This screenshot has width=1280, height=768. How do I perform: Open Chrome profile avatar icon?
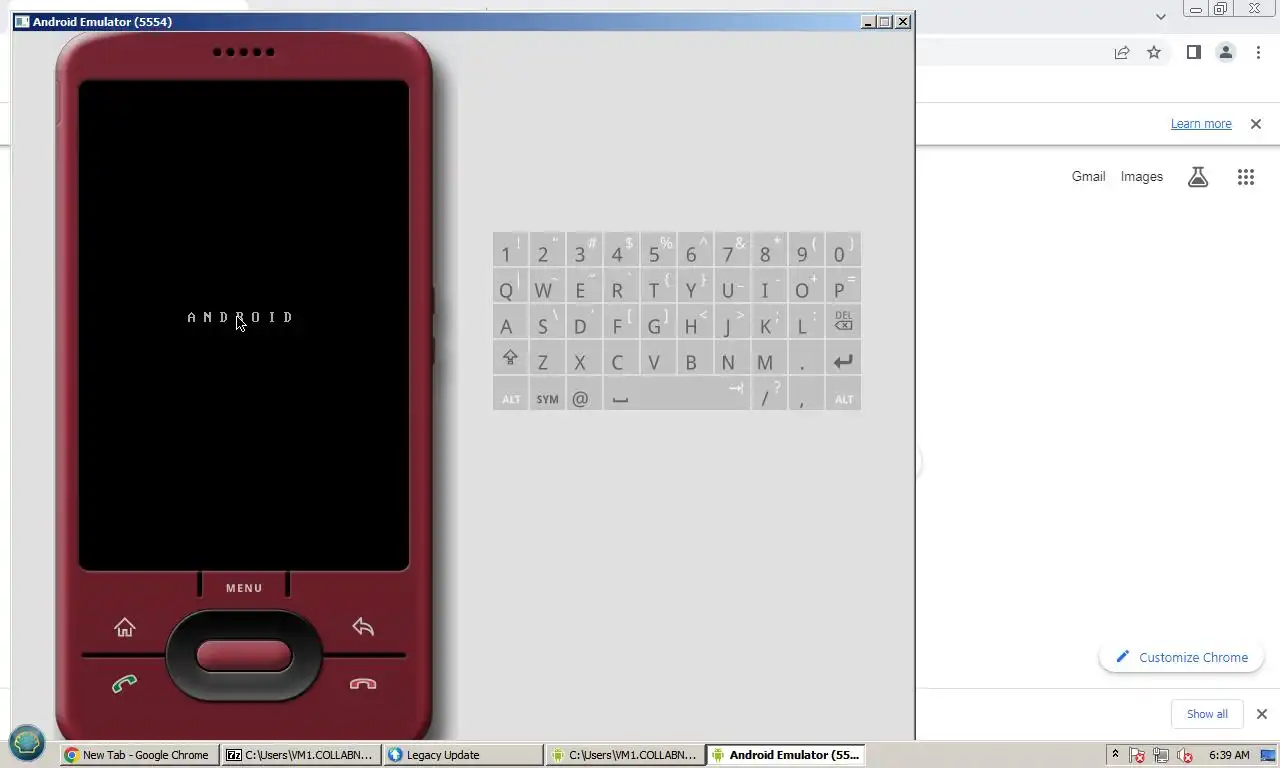(x=1225, y=52)
